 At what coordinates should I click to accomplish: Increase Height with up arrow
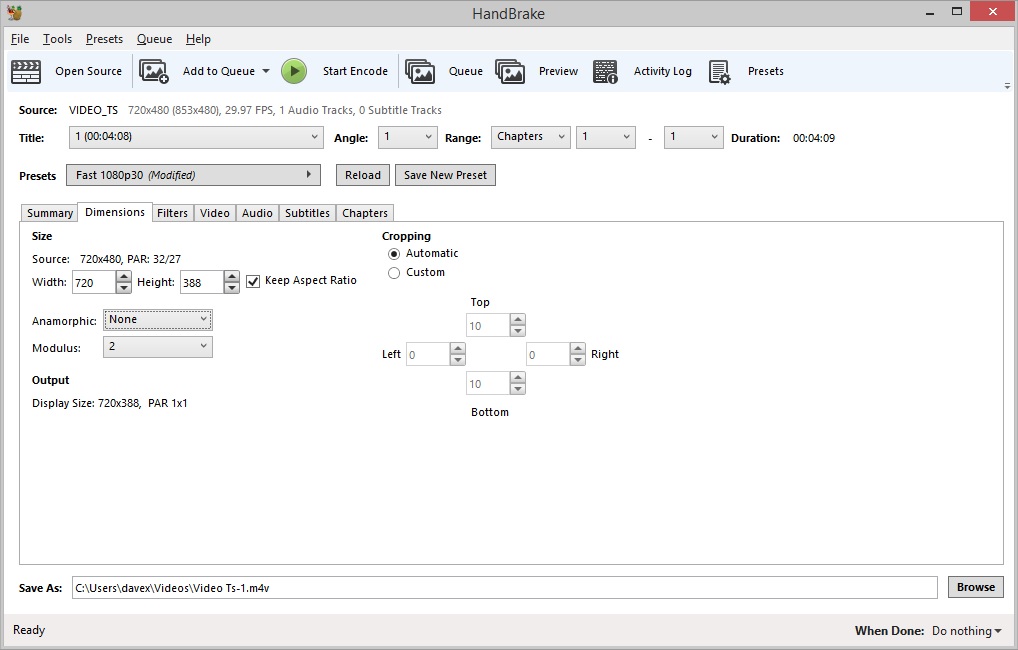pyautogui.click(x=232, y=277)
